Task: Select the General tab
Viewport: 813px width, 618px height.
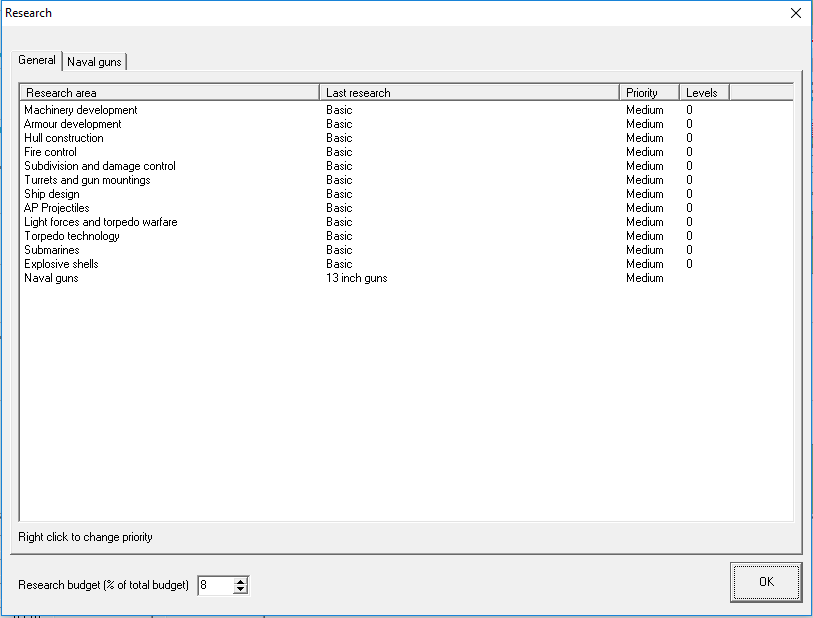Action: 37,60
